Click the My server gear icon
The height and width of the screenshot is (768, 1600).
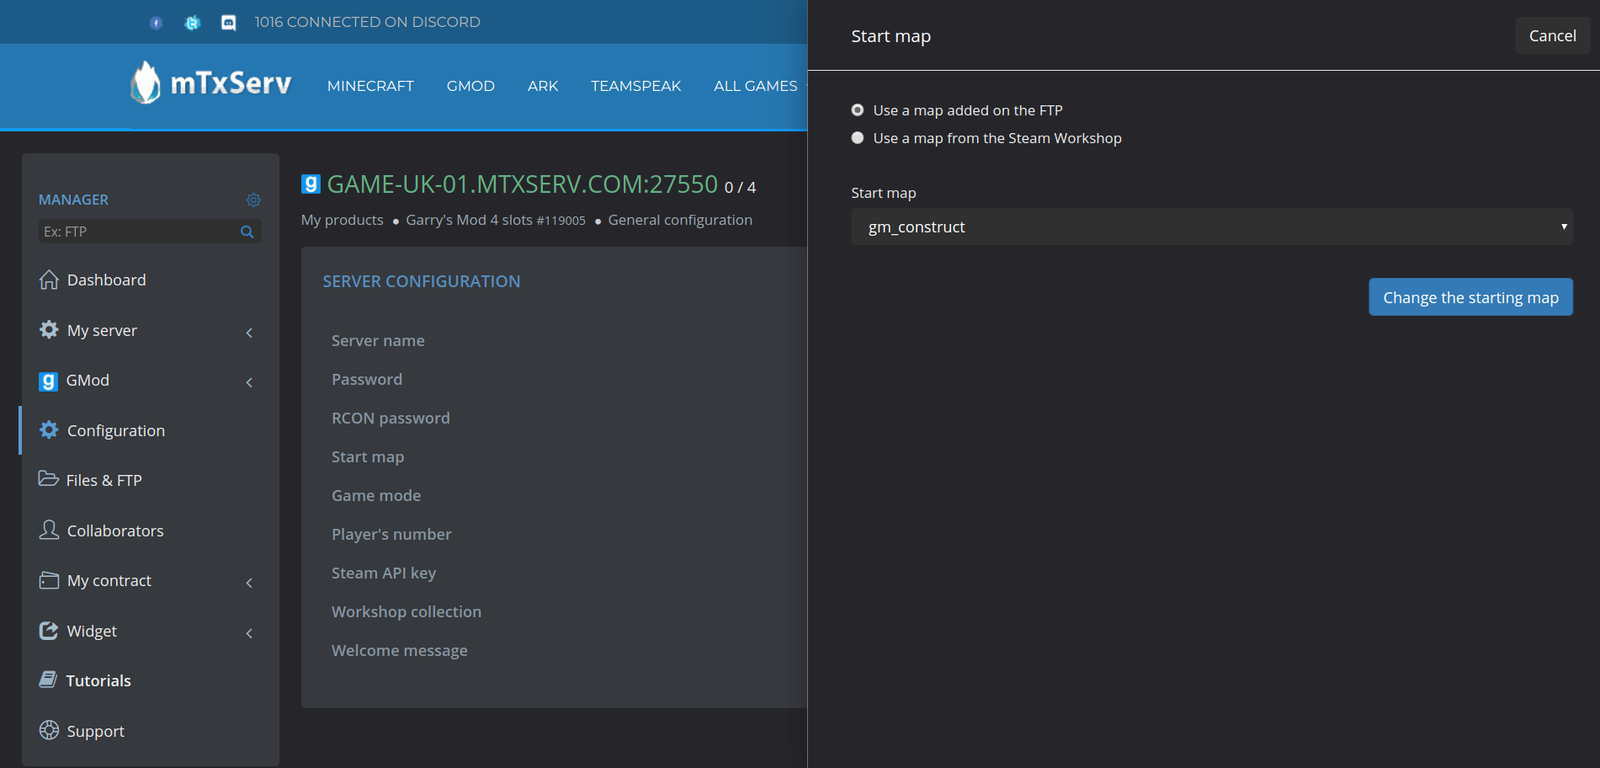(49, 330)
